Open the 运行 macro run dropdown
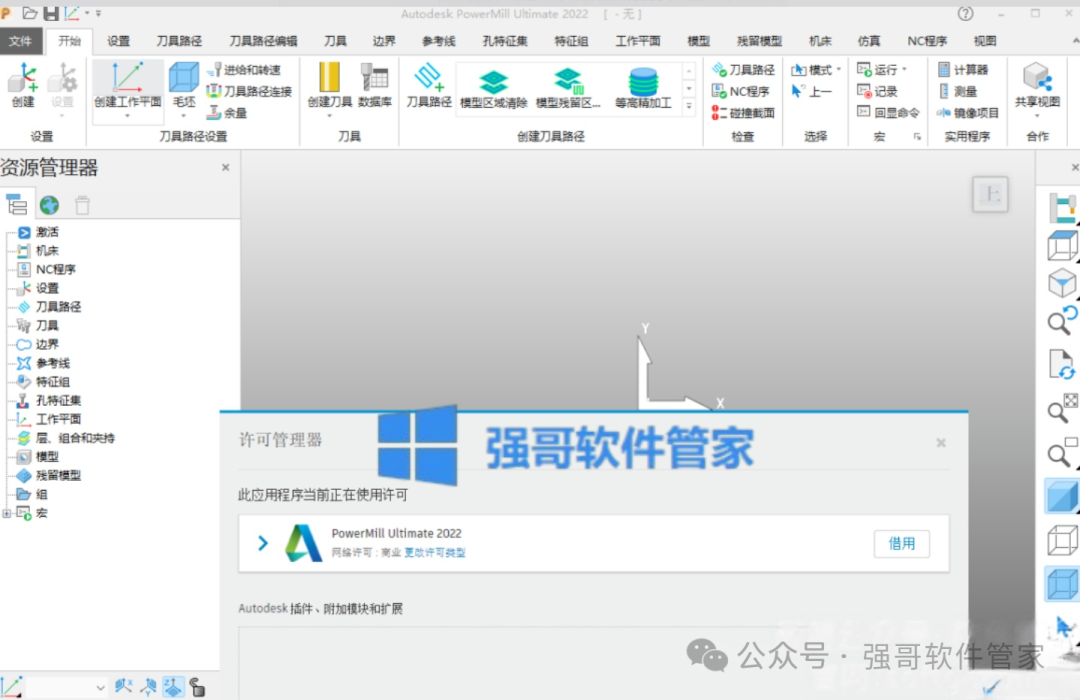Screen dimensions: 1080x700 tap(882, 70)
